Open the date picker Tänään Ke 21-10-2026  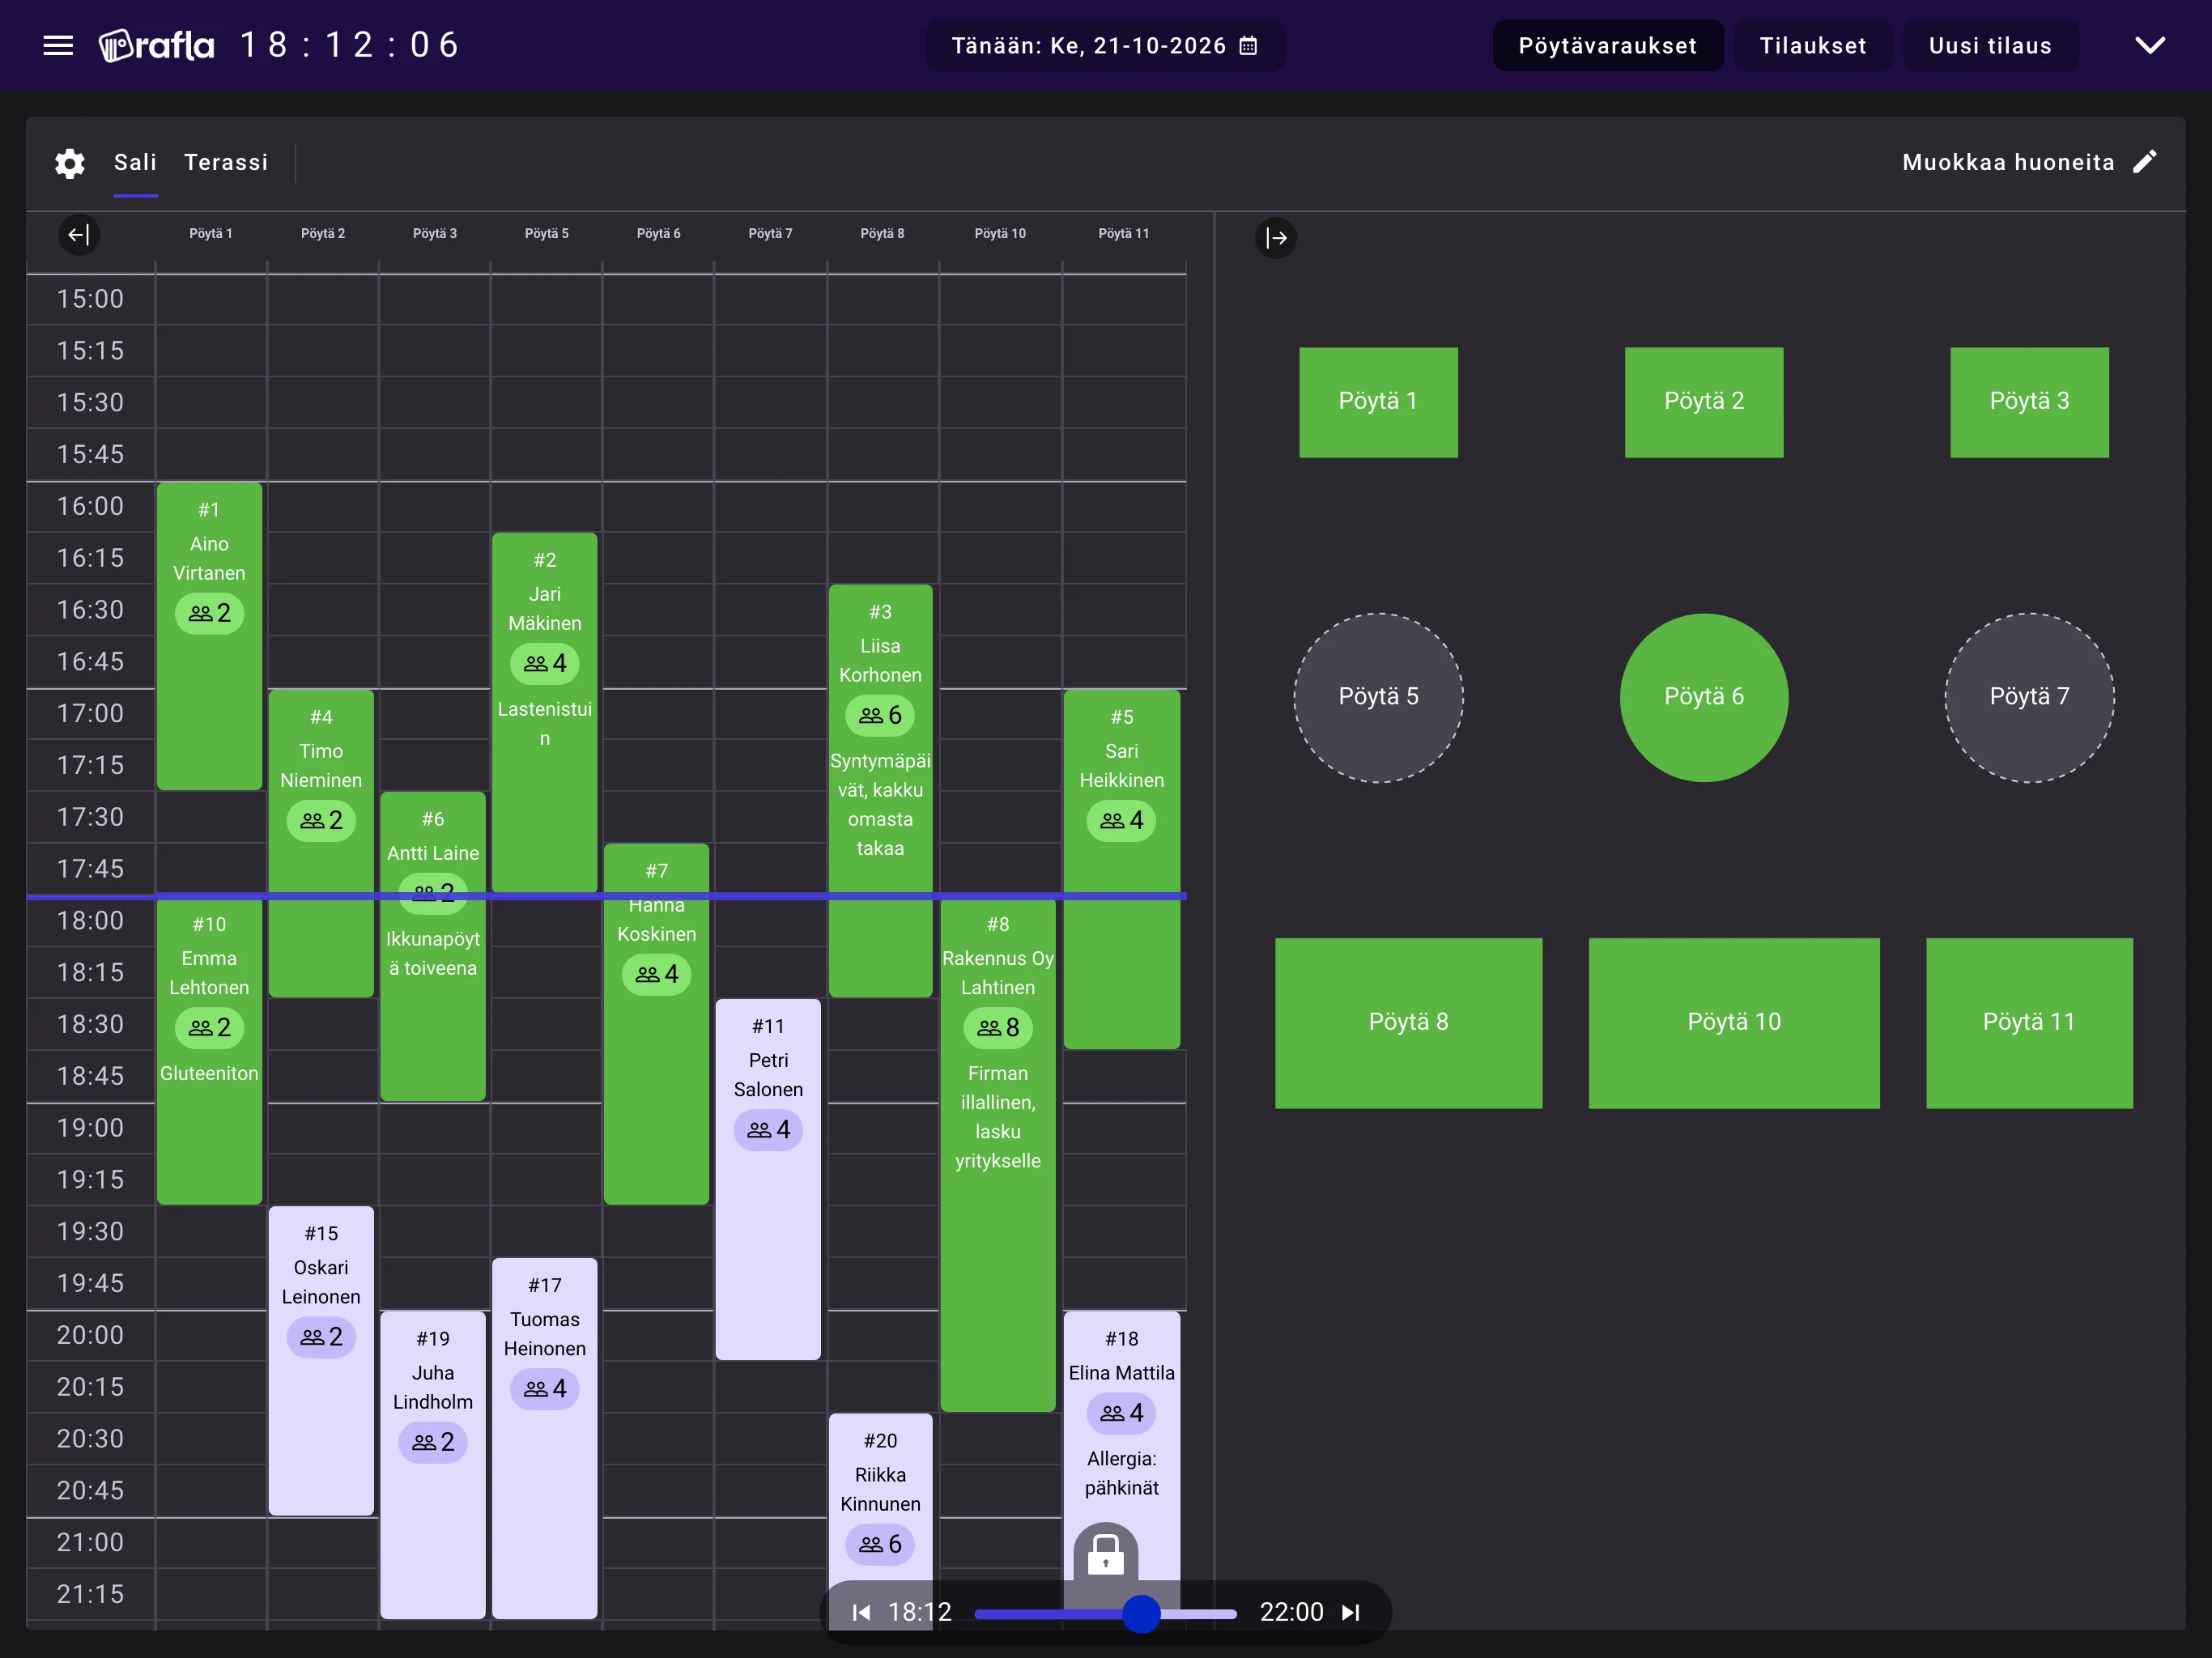pos(1105,46)
